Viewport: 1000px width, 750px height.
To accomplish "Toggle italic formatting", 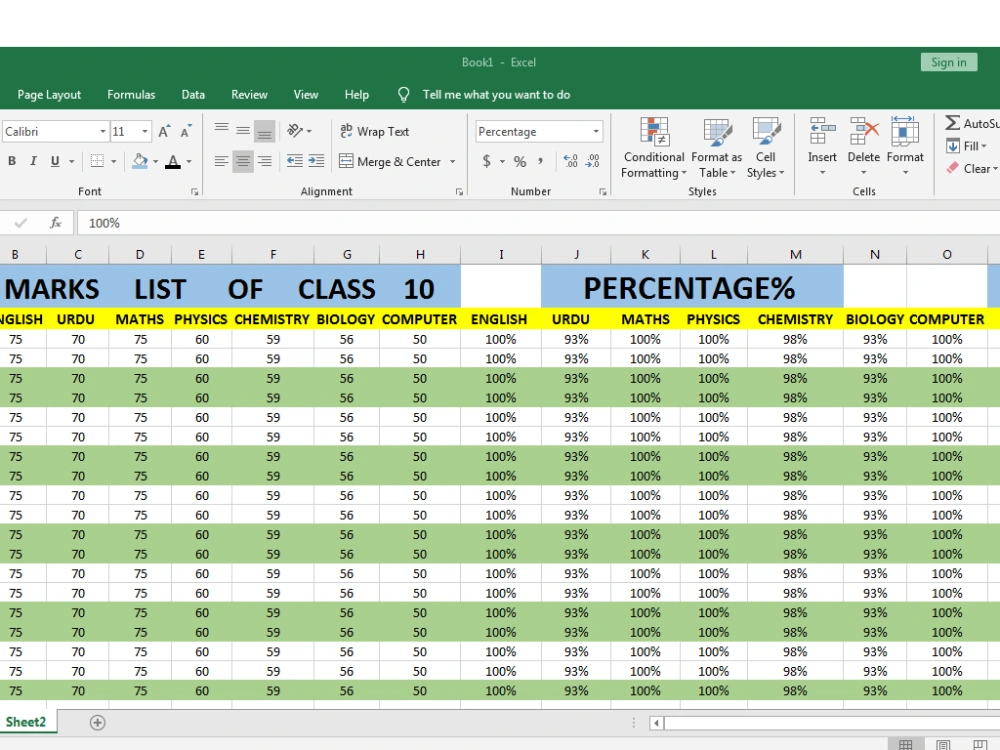I will [33, 161].
